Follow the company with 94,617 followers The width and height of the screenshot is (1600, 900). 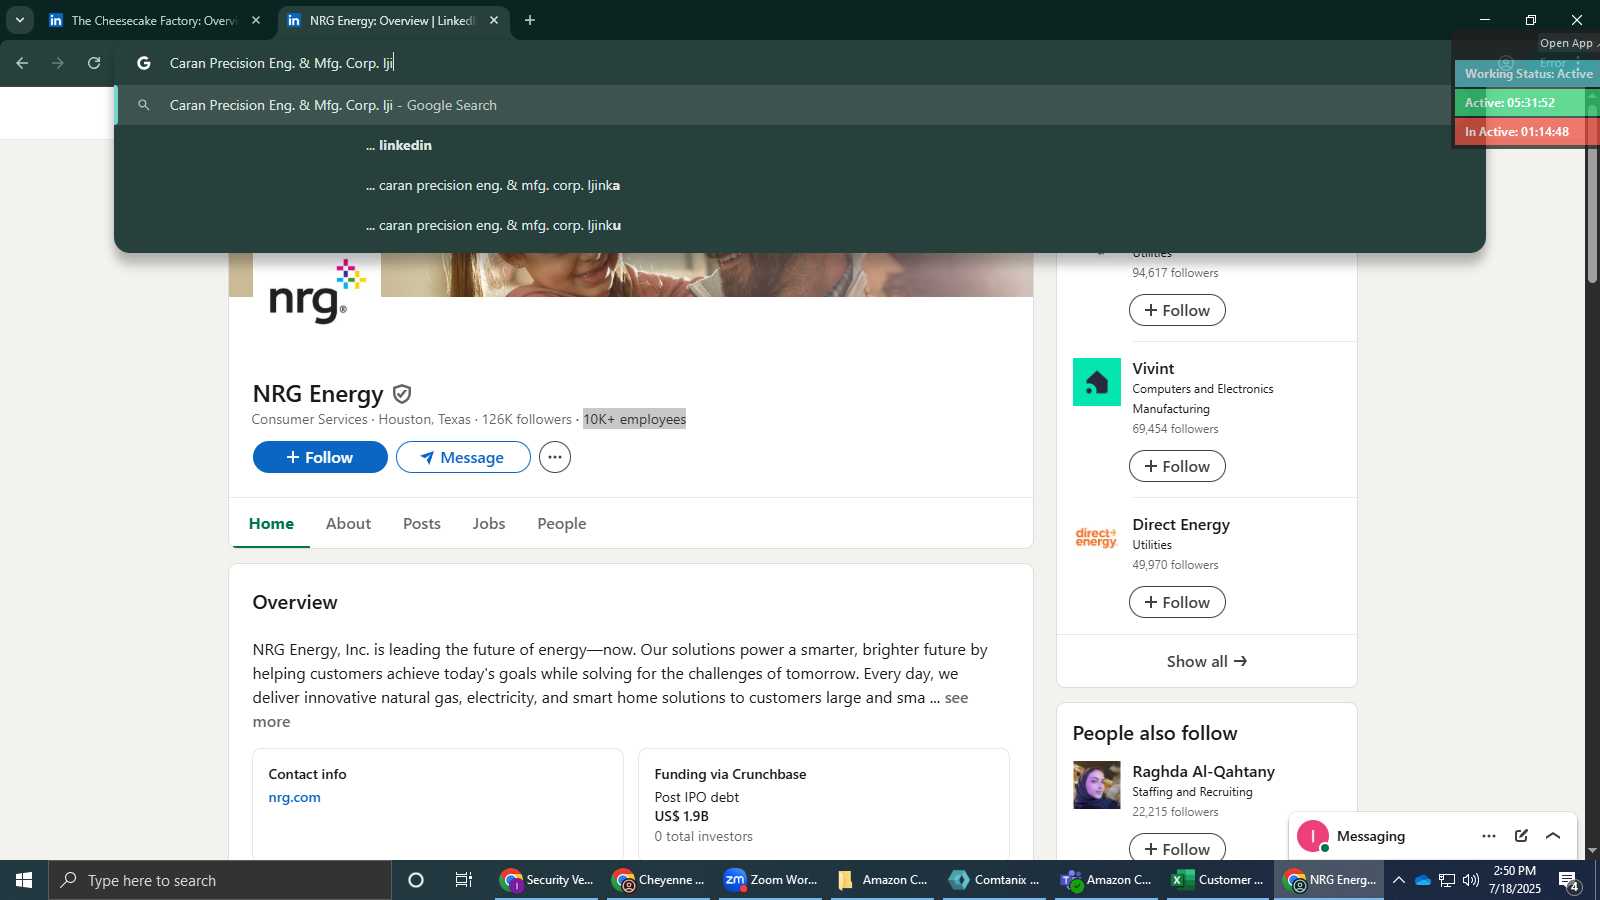pyautogui.click(x=1177, y=310)
